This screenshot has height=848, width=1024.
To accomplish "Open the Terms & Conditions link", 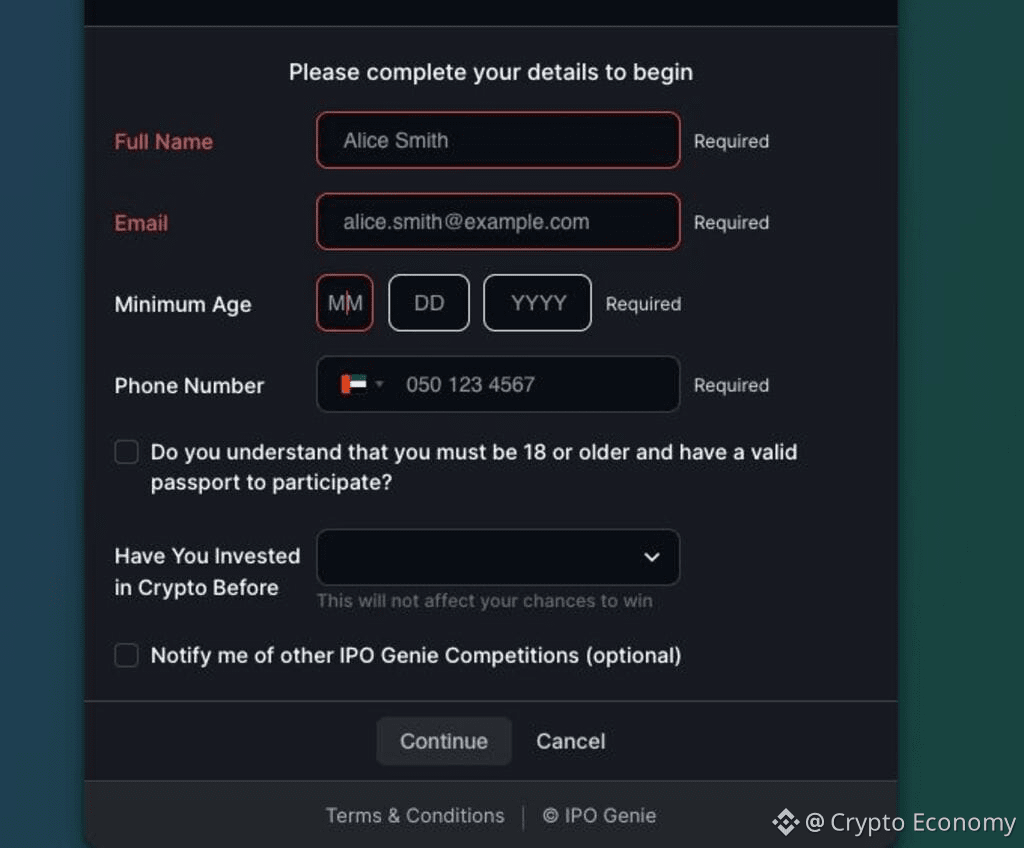I will [415, 815].
